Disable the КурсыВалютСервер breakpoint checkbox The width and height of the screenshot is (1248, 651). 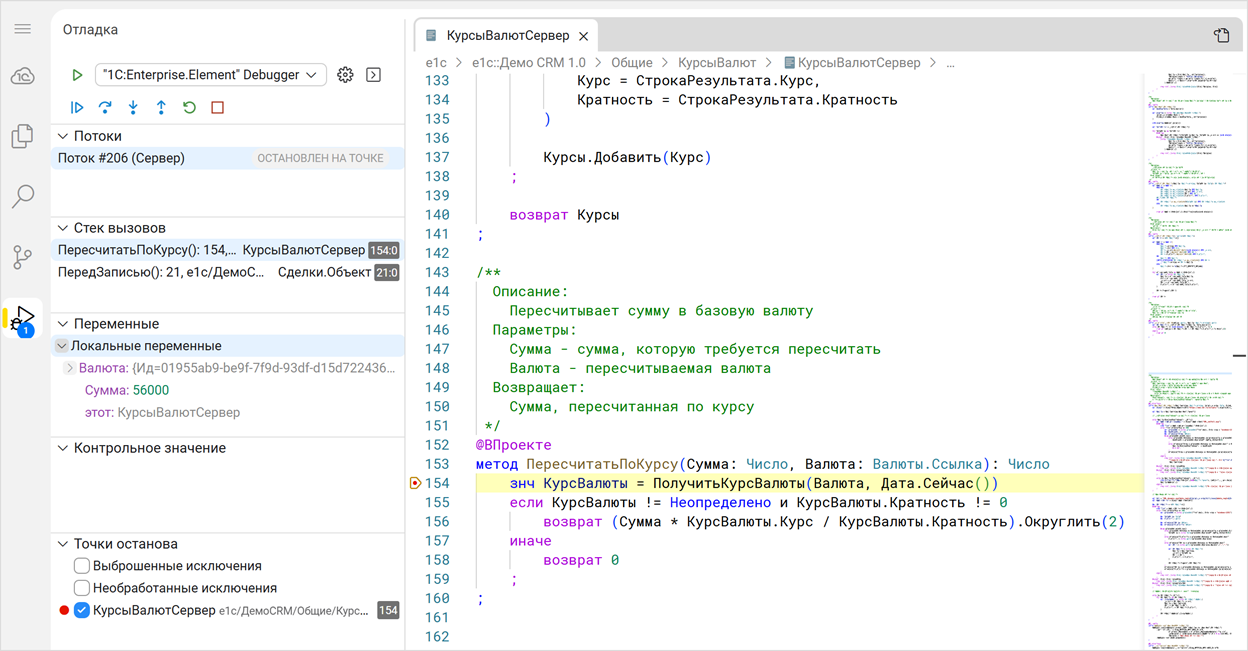[x=82, y=610]
